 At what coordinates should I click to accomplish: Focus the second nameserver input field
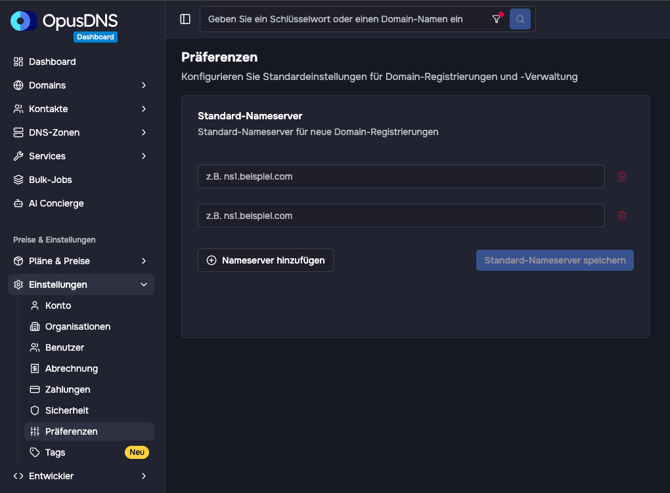[x=401, y=216]
